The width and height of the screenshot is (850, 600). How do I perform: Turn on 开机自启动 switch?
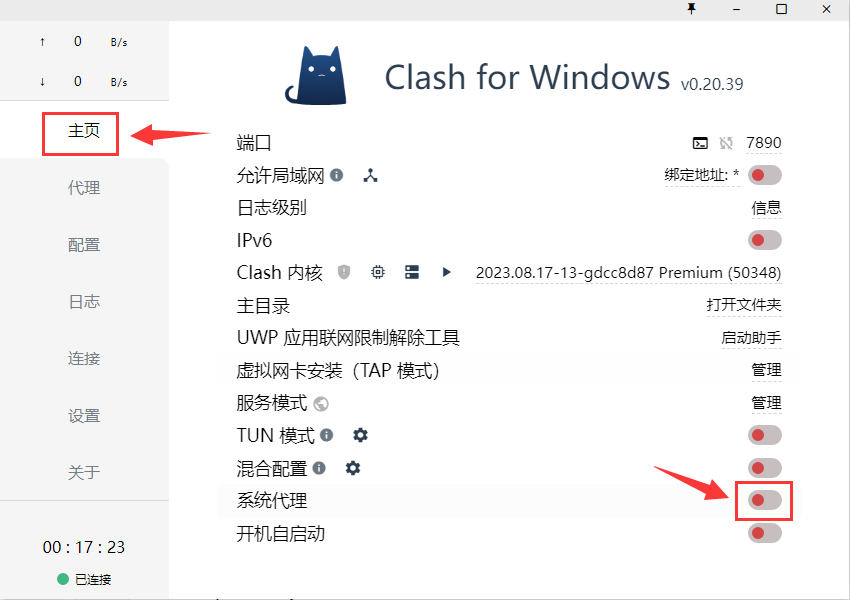[764, 533]
